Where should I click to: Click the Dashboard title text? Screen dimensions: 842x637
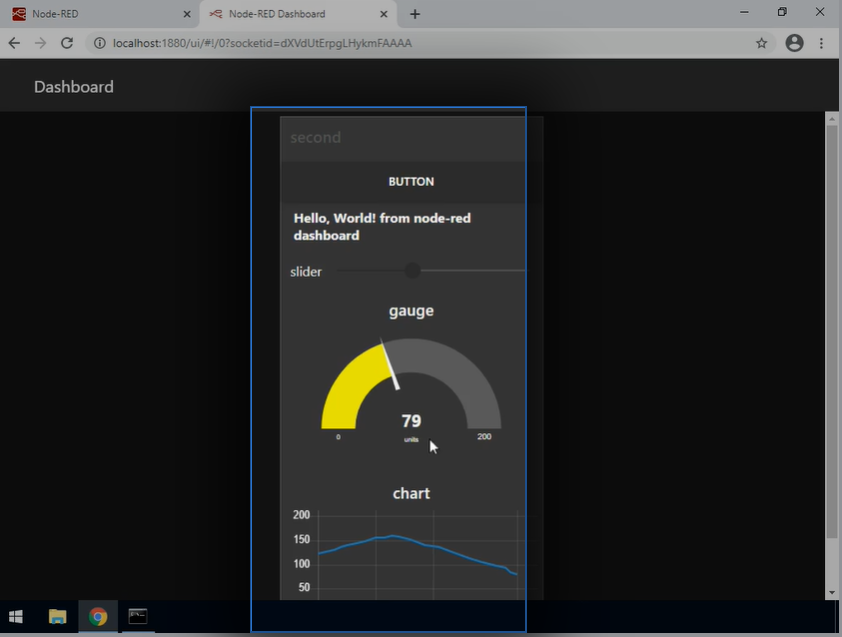click(74, 87)
